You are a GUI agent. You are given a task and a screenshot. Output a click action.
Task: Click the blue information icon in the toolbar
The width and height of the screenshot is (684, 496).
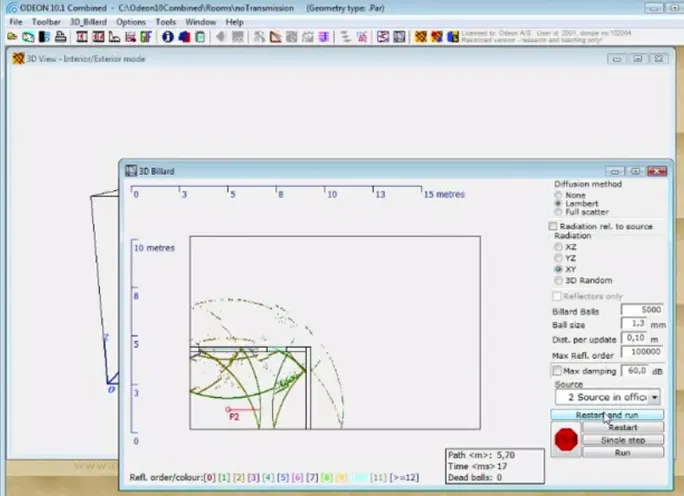[x=168, y=37]
